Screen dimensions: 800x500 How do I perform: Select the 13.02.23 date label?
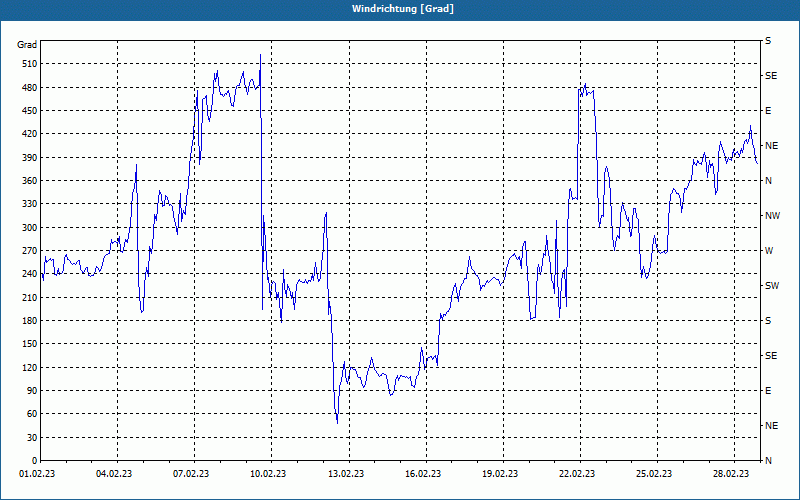pyautogui.click(x=346, y=474)
